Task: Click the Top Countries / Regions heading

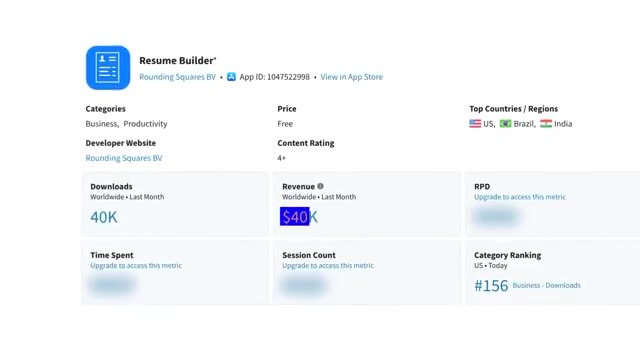Action: [x=513, y=109]
